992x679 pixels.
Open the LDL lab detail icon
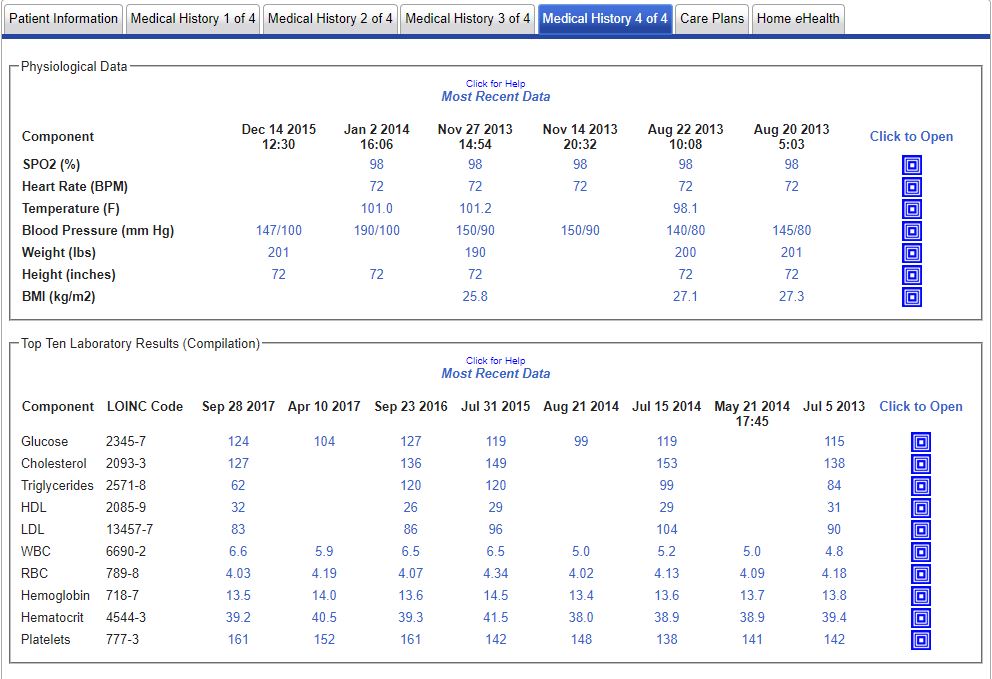921,530
